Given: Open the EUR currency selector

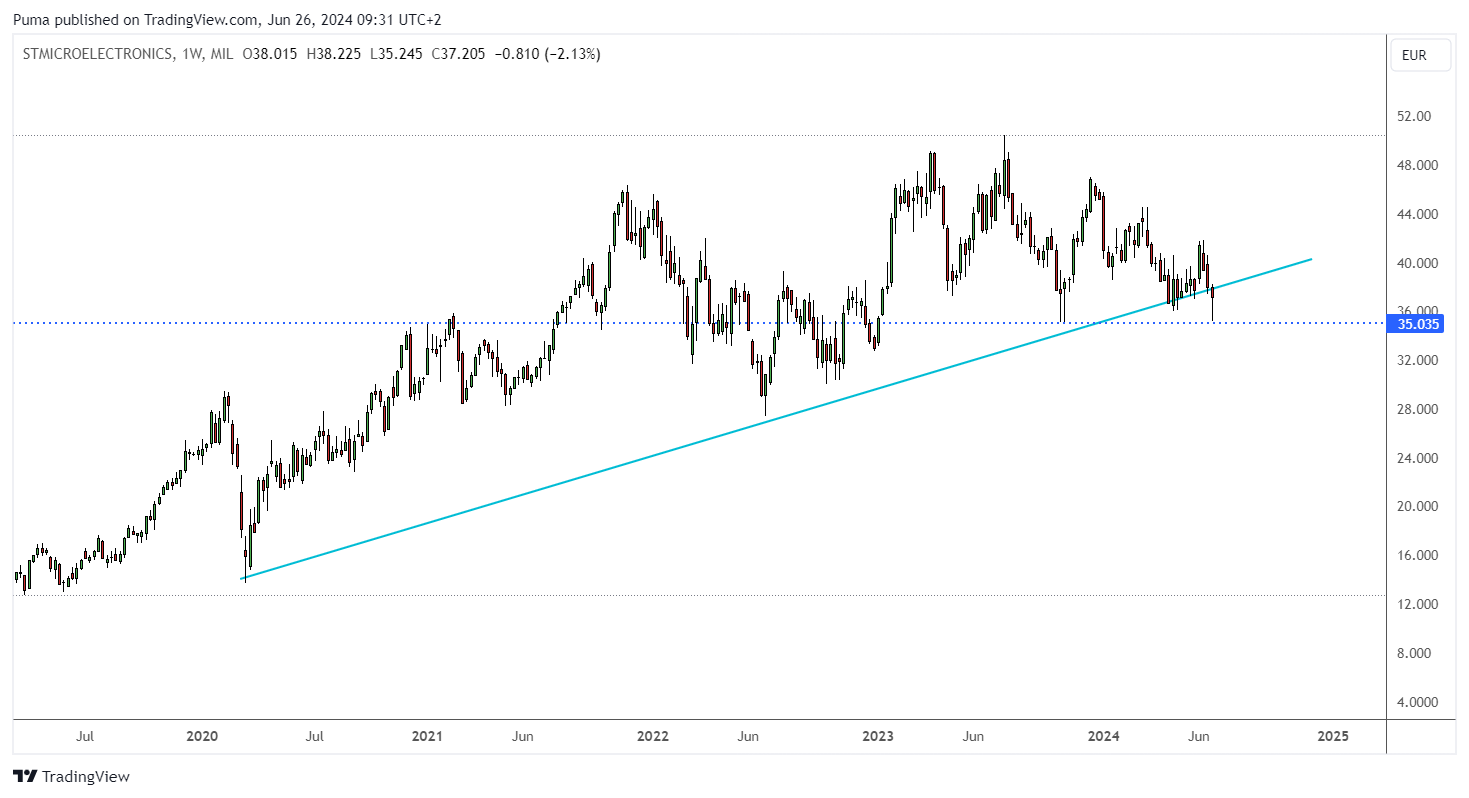Looking at the screenshot, I should 1421,55.
